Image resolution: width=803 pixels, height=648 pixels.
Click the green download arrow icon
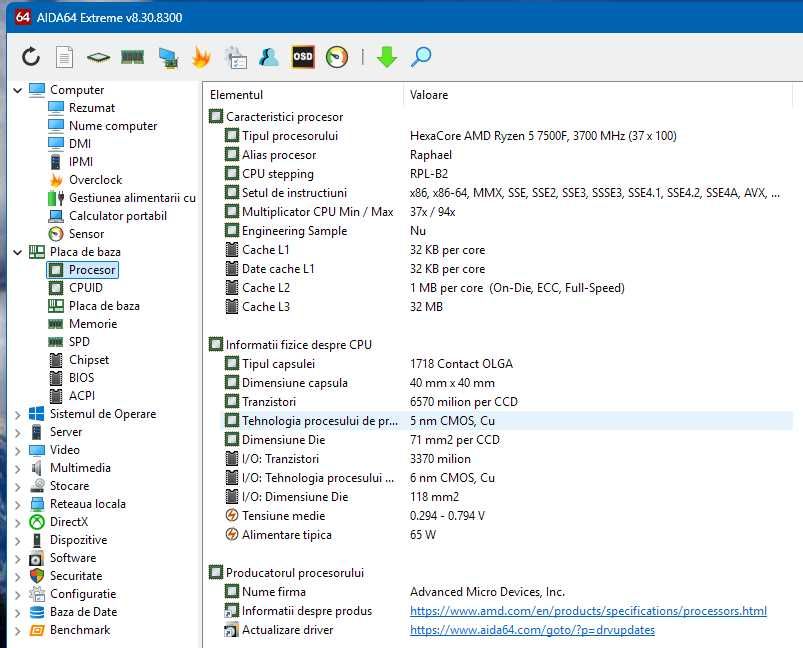click(x=387, y=57)
